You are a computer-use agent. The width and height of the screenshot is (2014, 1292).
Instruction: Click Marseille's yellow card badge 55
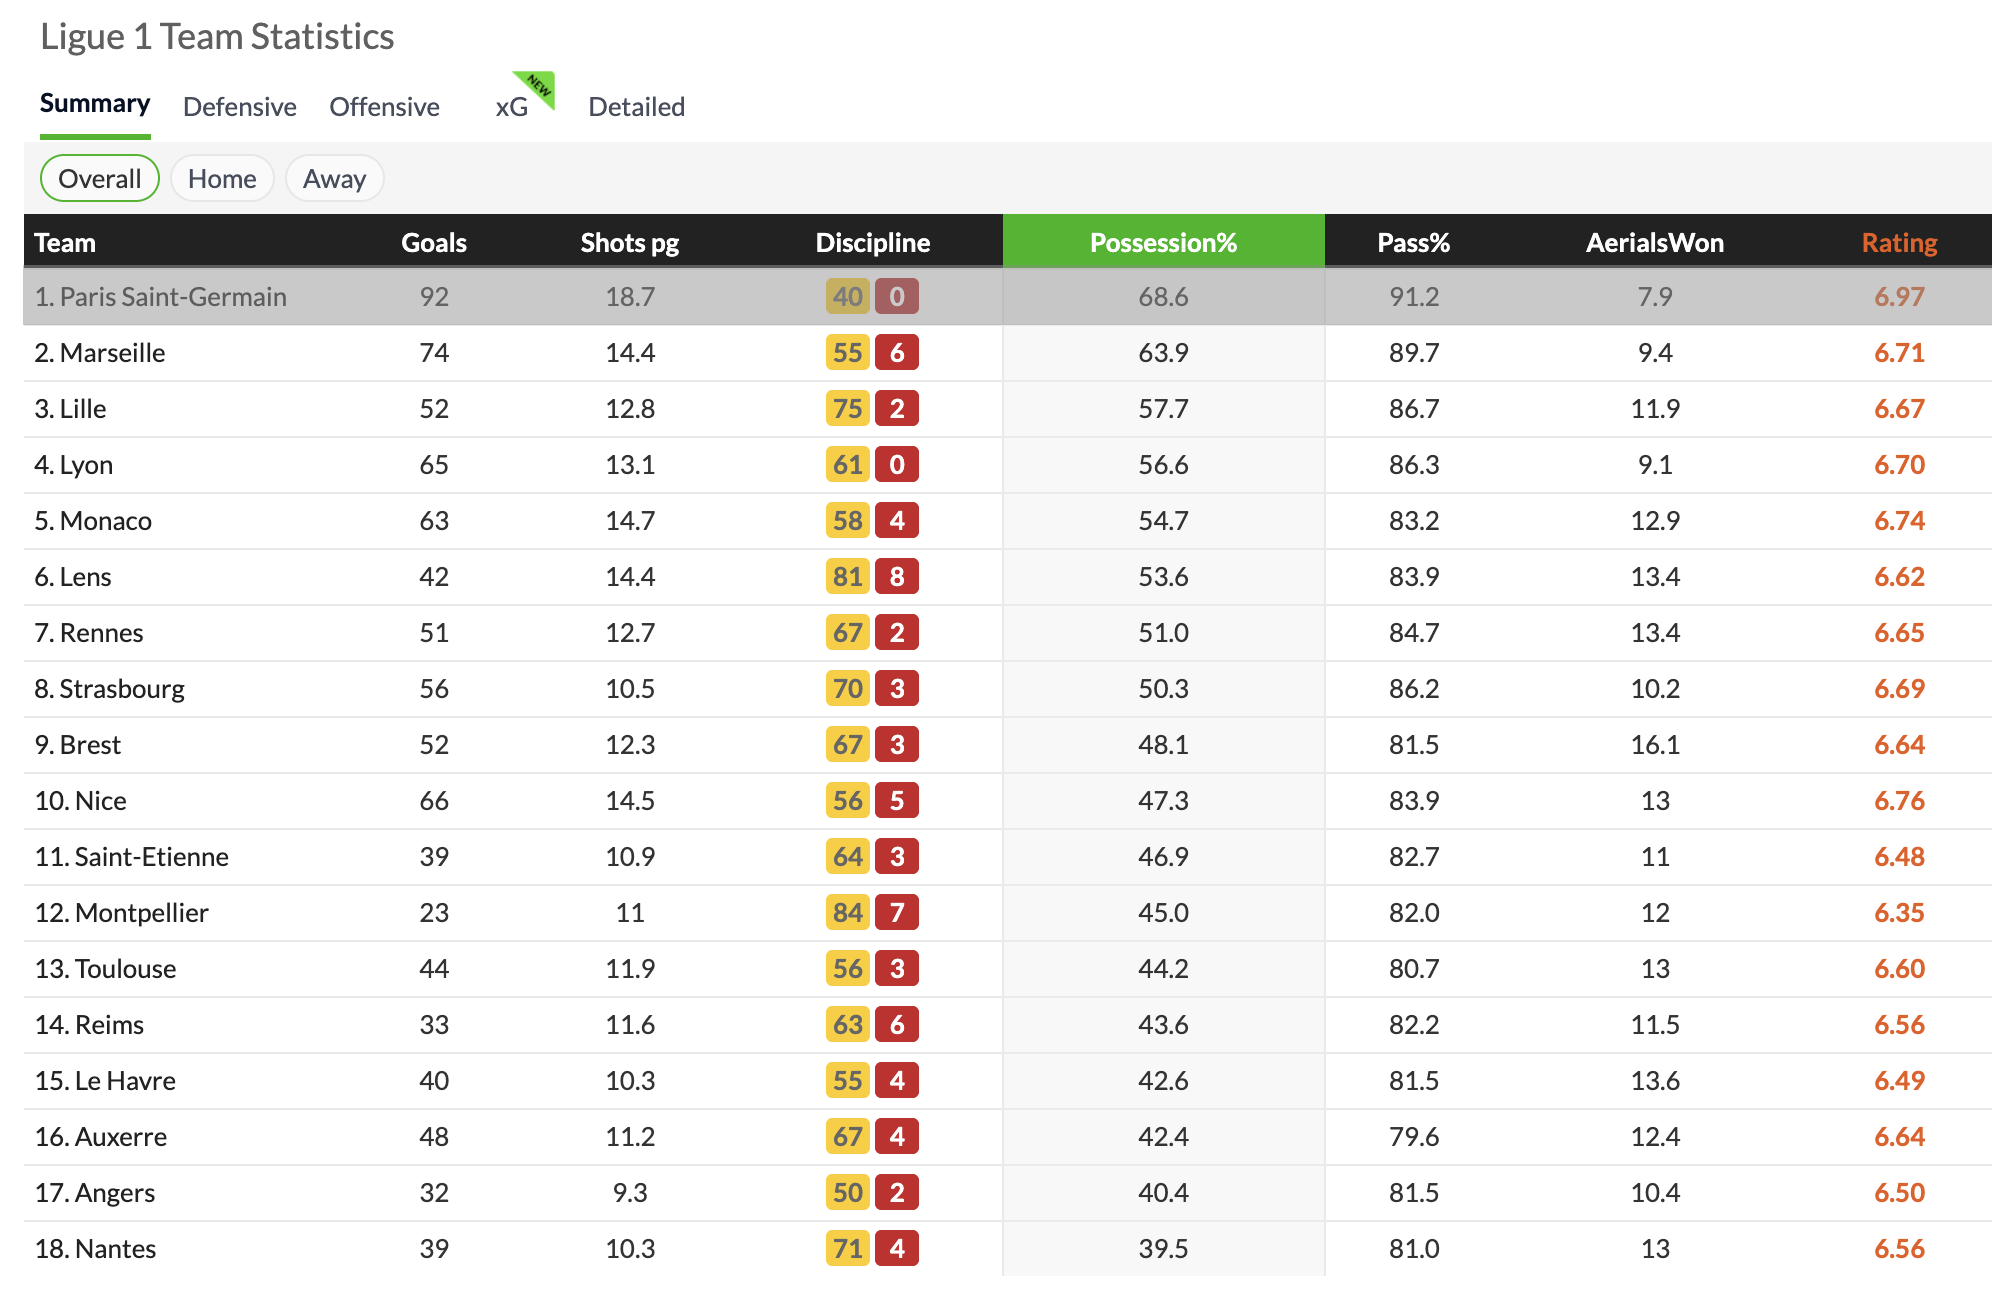pyautogui.click(x=848, y=353)
